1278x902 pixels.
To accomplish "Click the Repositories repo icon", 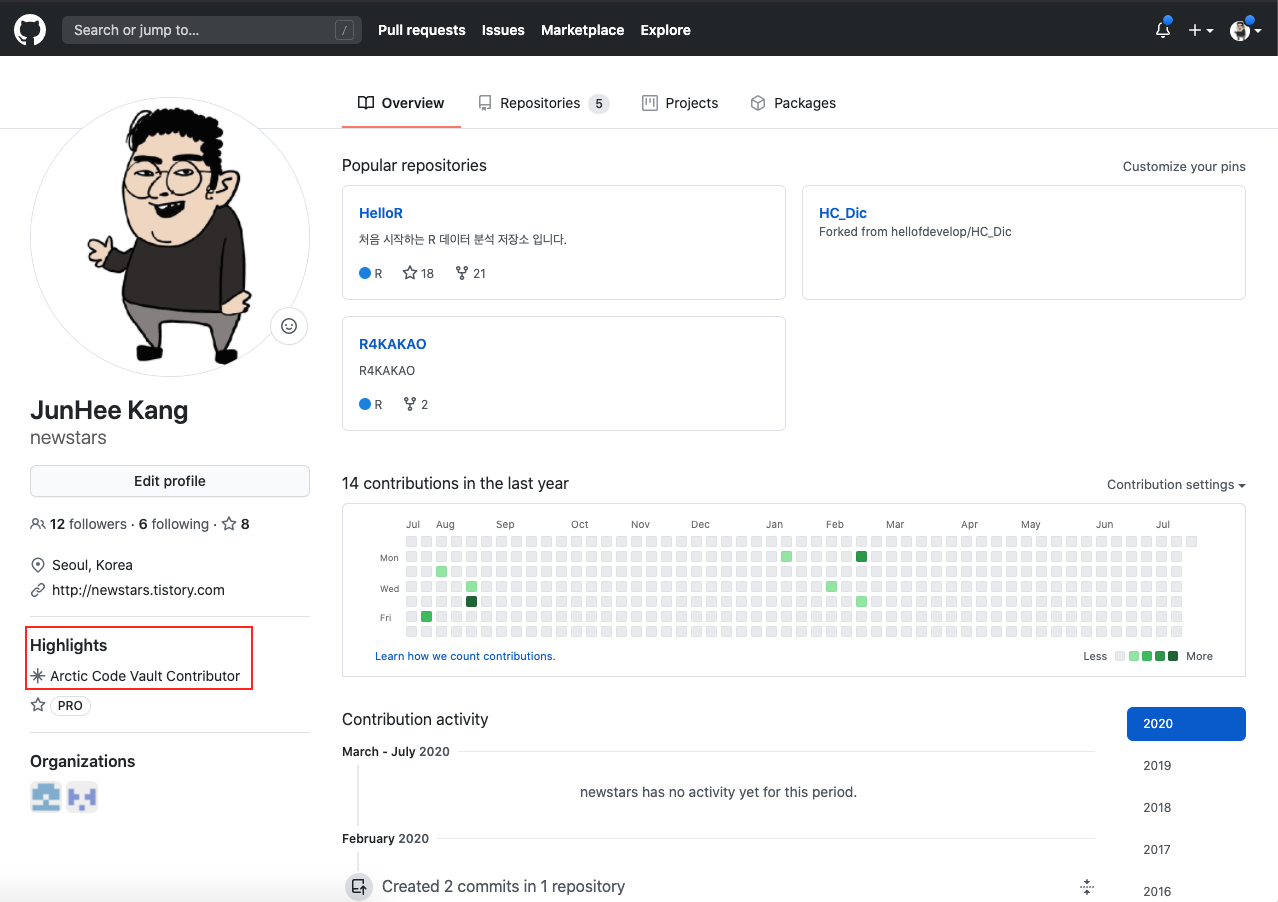I will pos(485,103).
